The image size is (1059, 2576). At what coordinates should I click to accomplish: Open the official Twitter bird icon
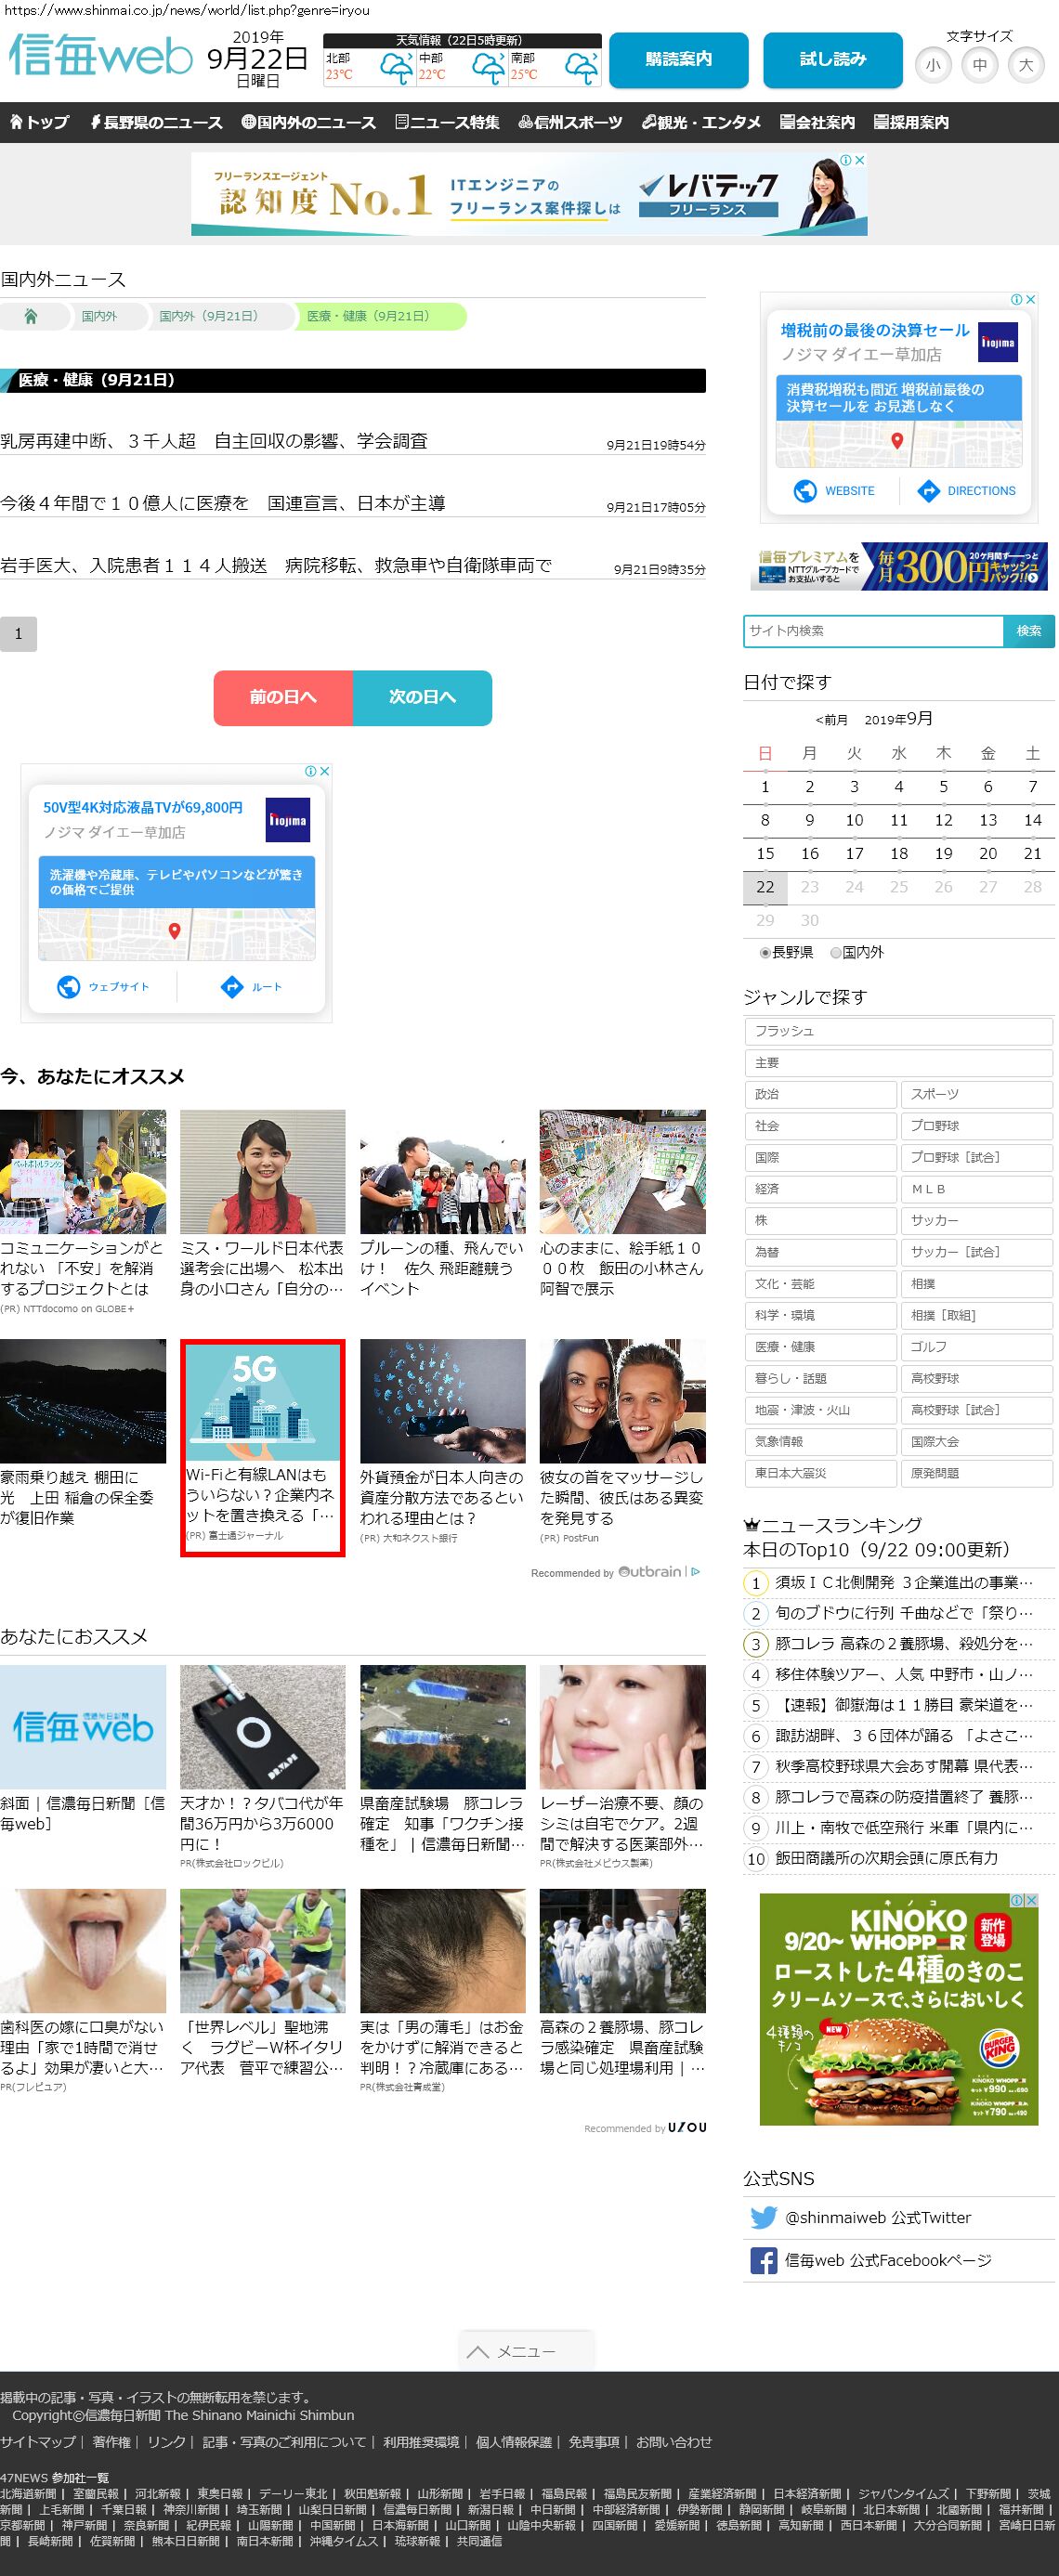click(763, 2217)
